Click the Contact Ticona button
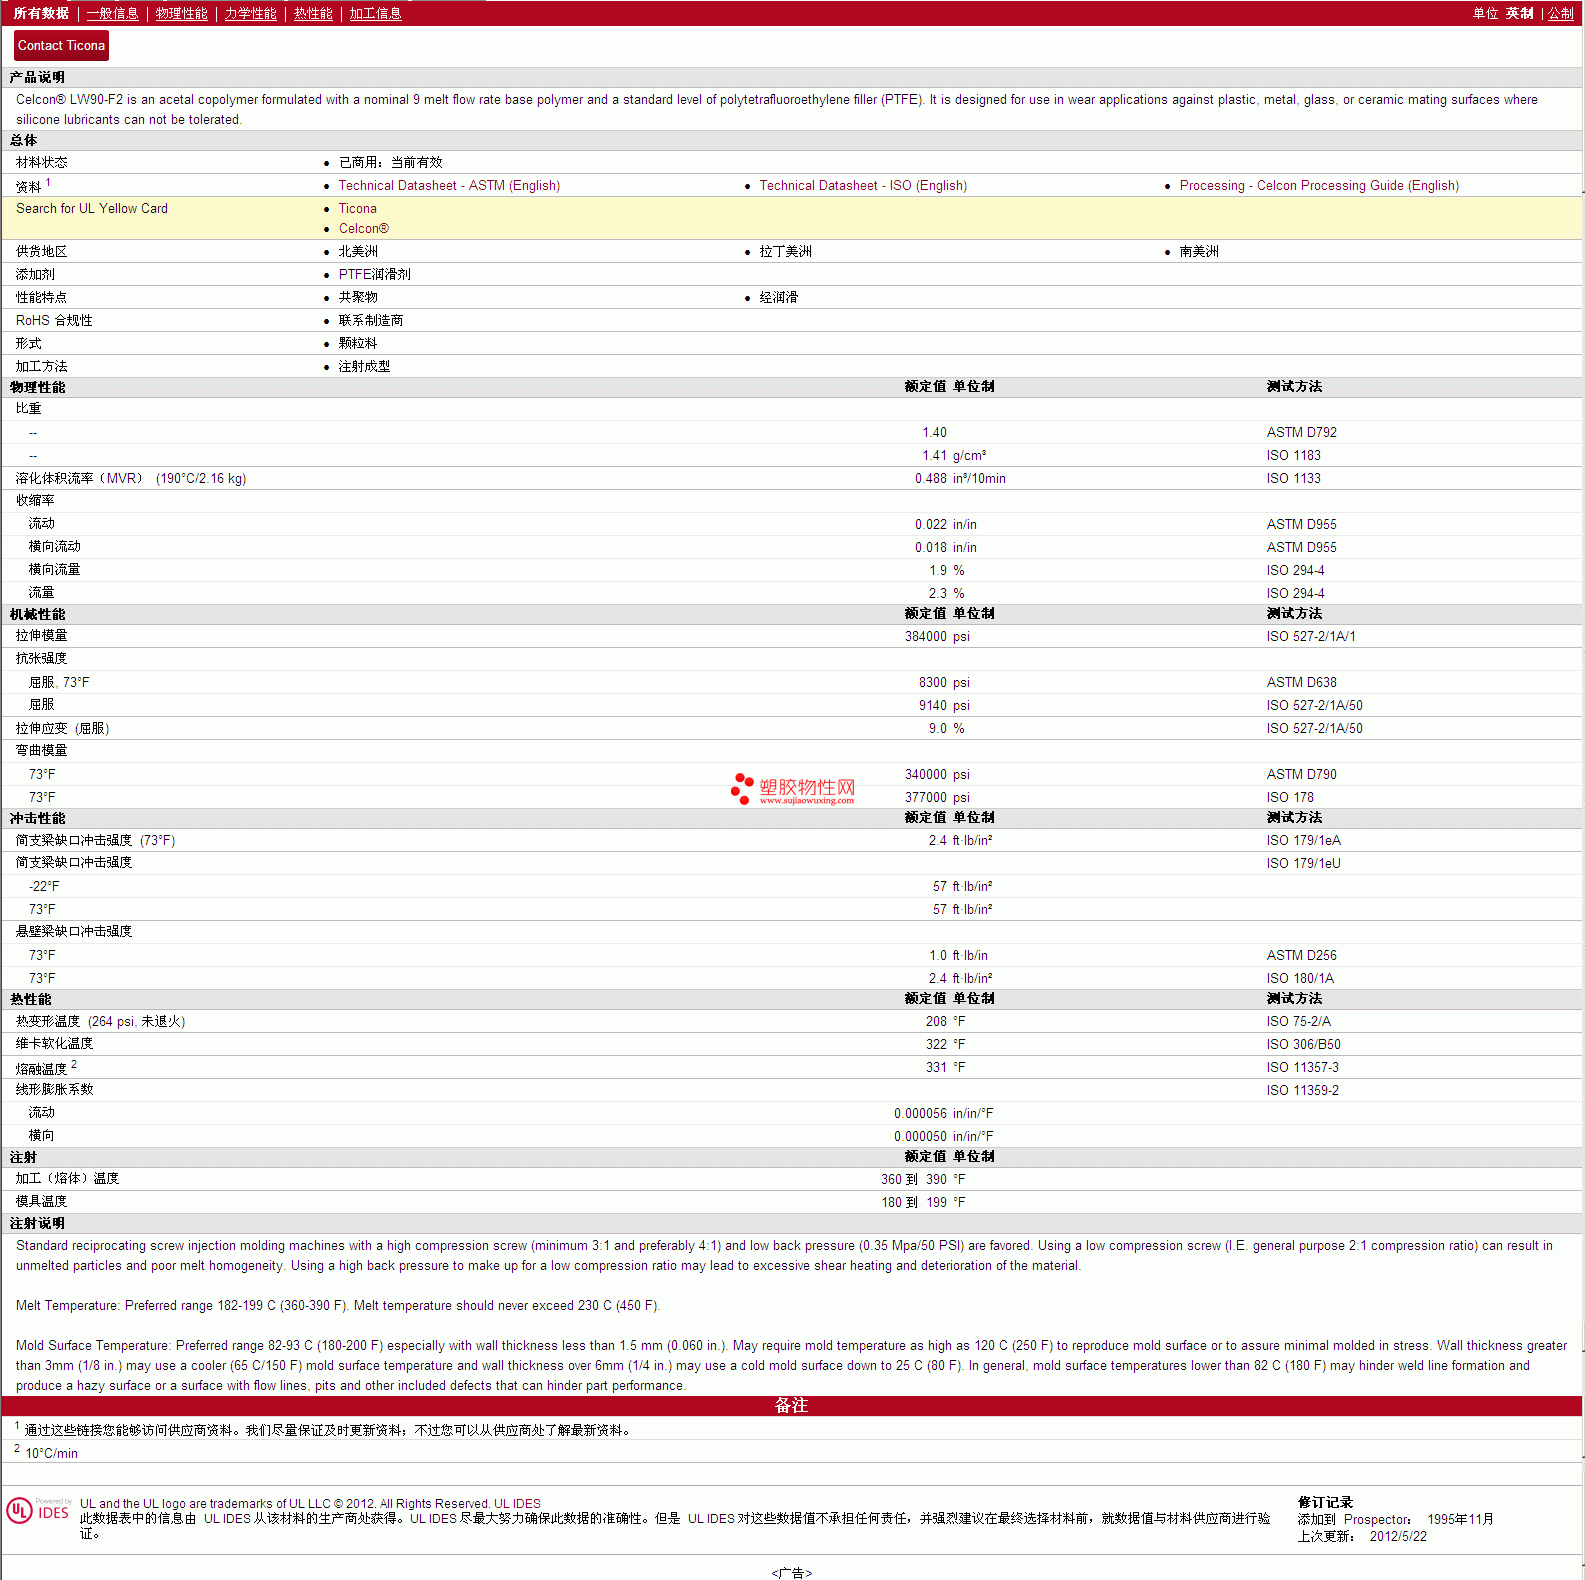 61,45
